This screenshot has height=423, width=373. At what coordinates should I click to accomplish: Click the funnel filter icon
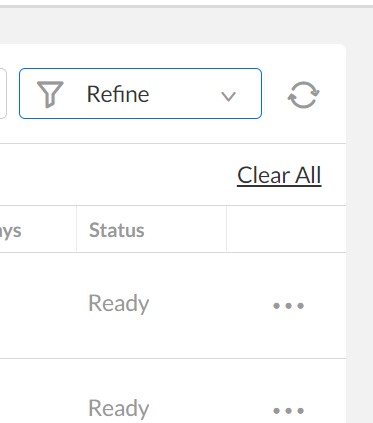50,94
